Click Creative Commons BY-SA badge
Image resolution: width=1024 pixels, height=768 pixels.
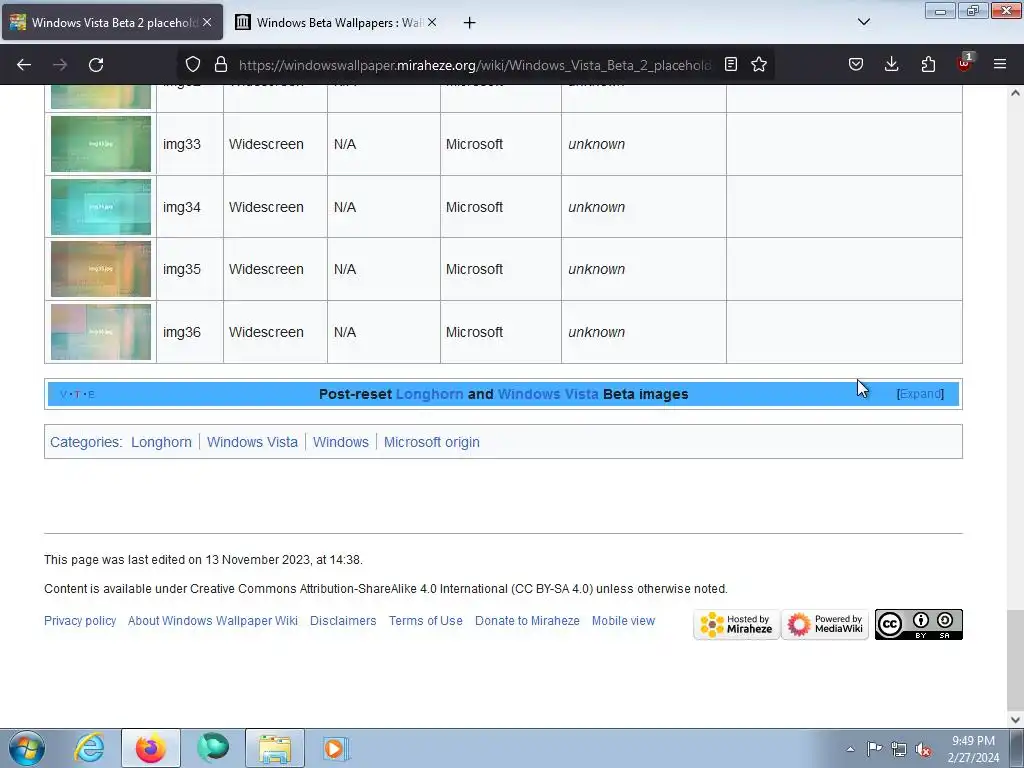(x=918, y=625)
